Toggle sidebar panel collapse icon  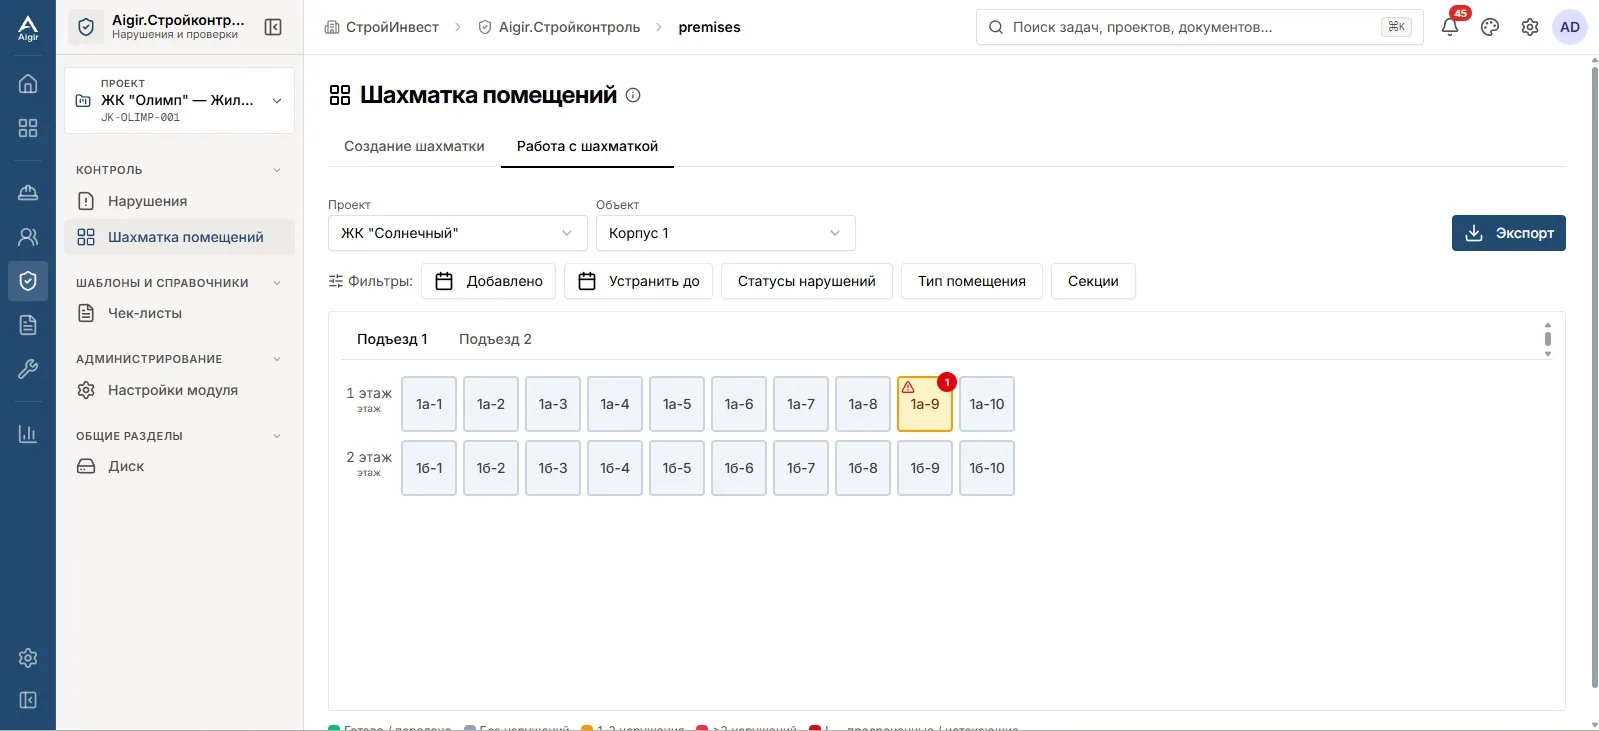(x=273, y=27)
